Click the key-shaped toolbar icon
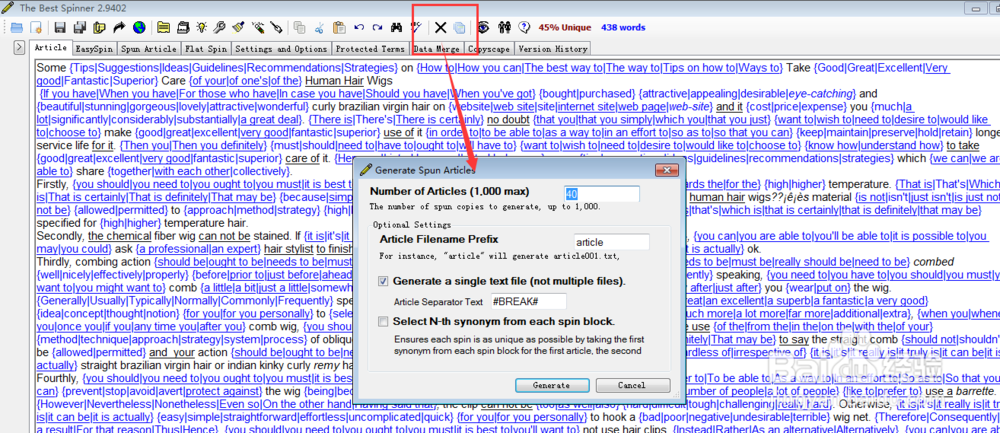 (219, 27)
